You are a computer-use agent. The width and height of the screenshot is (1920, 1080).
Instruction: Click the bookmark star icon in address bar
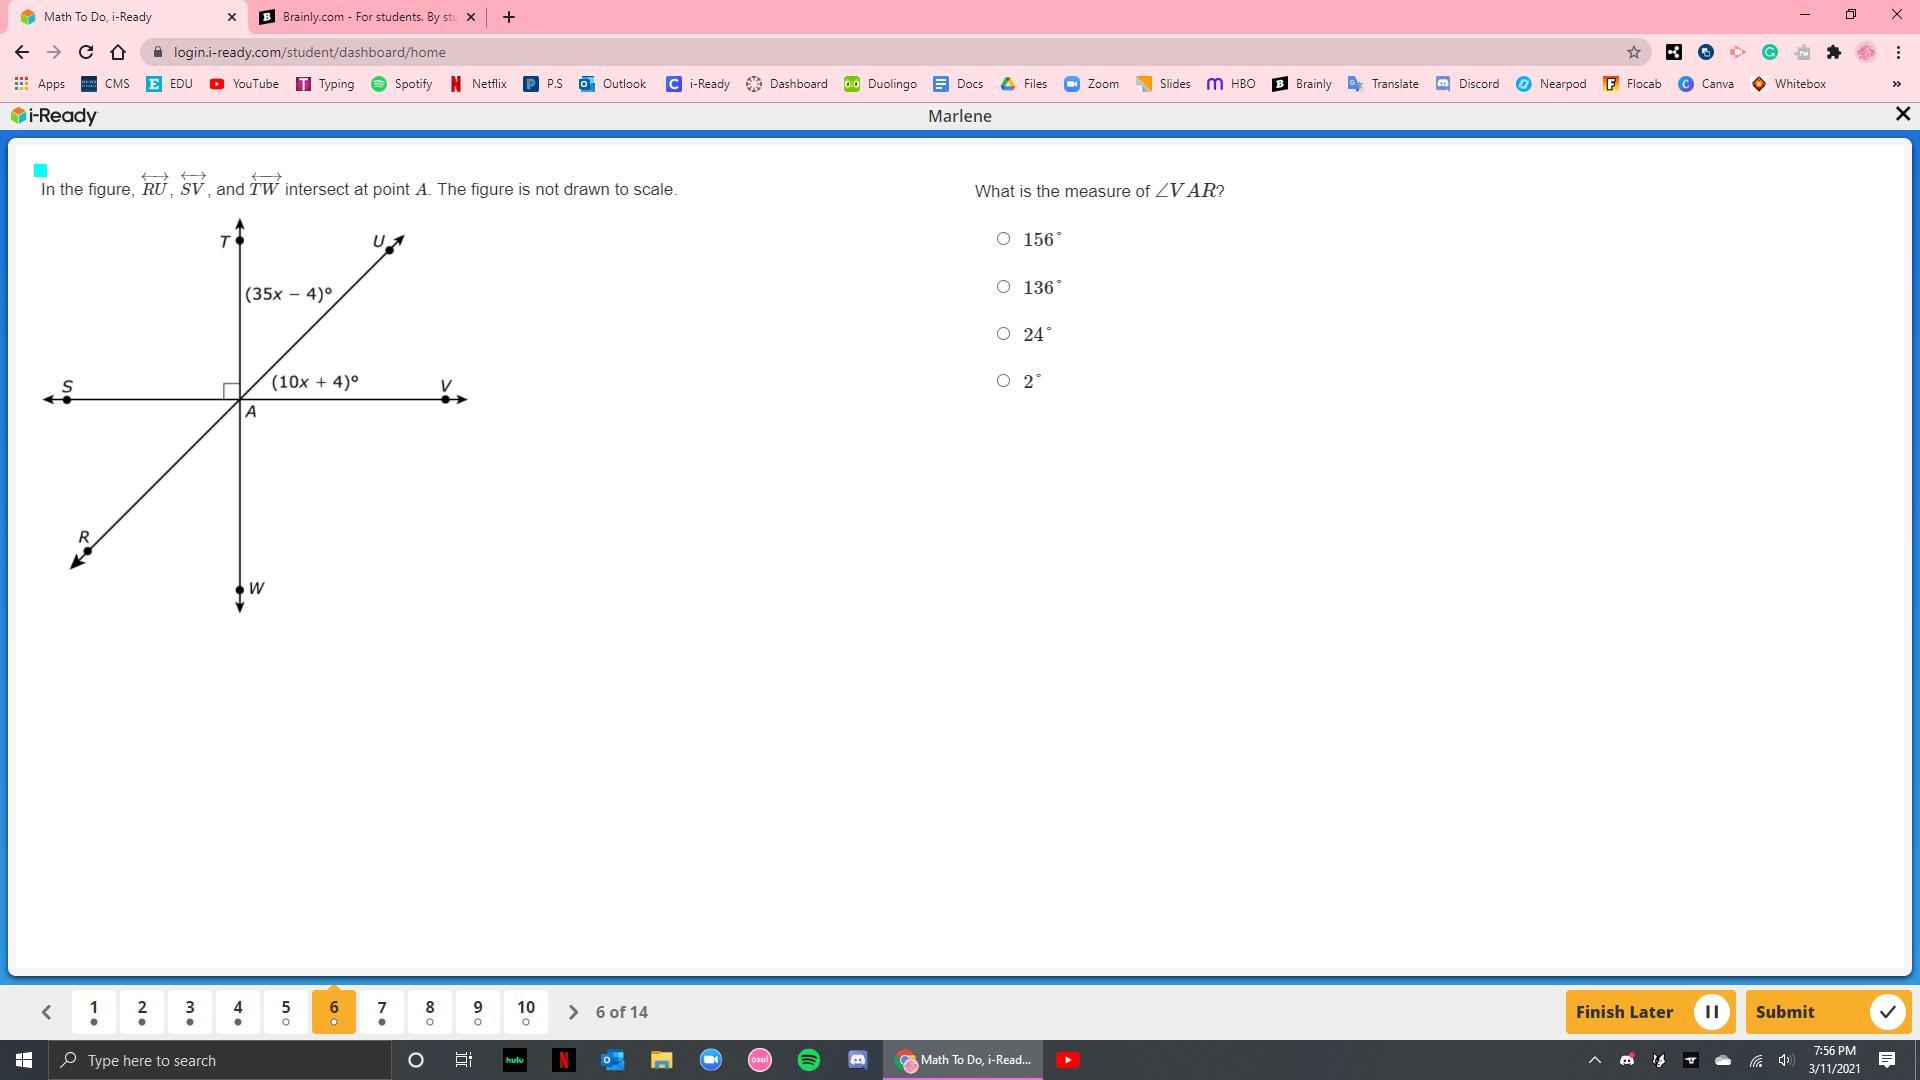(x=1633, y=52)
